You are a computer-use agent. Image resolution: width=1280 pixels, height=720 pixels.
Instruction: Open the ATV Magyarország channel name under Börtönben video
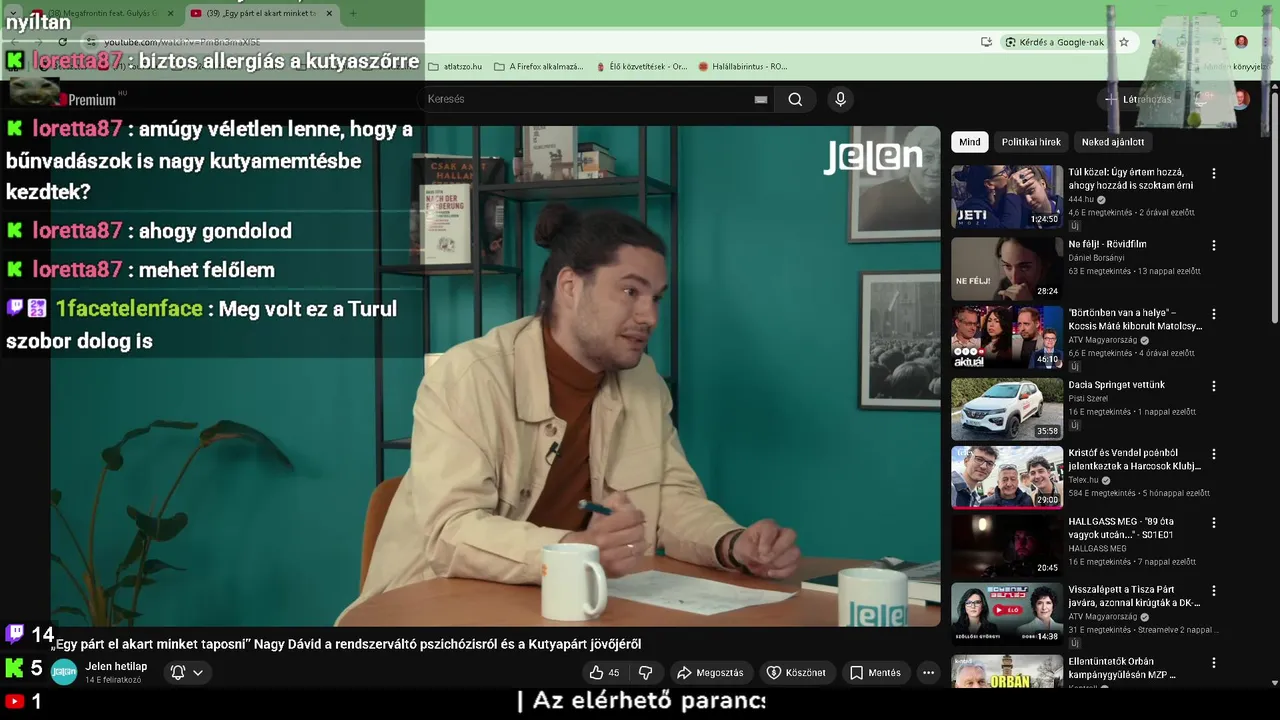(x=1105, y=340)
